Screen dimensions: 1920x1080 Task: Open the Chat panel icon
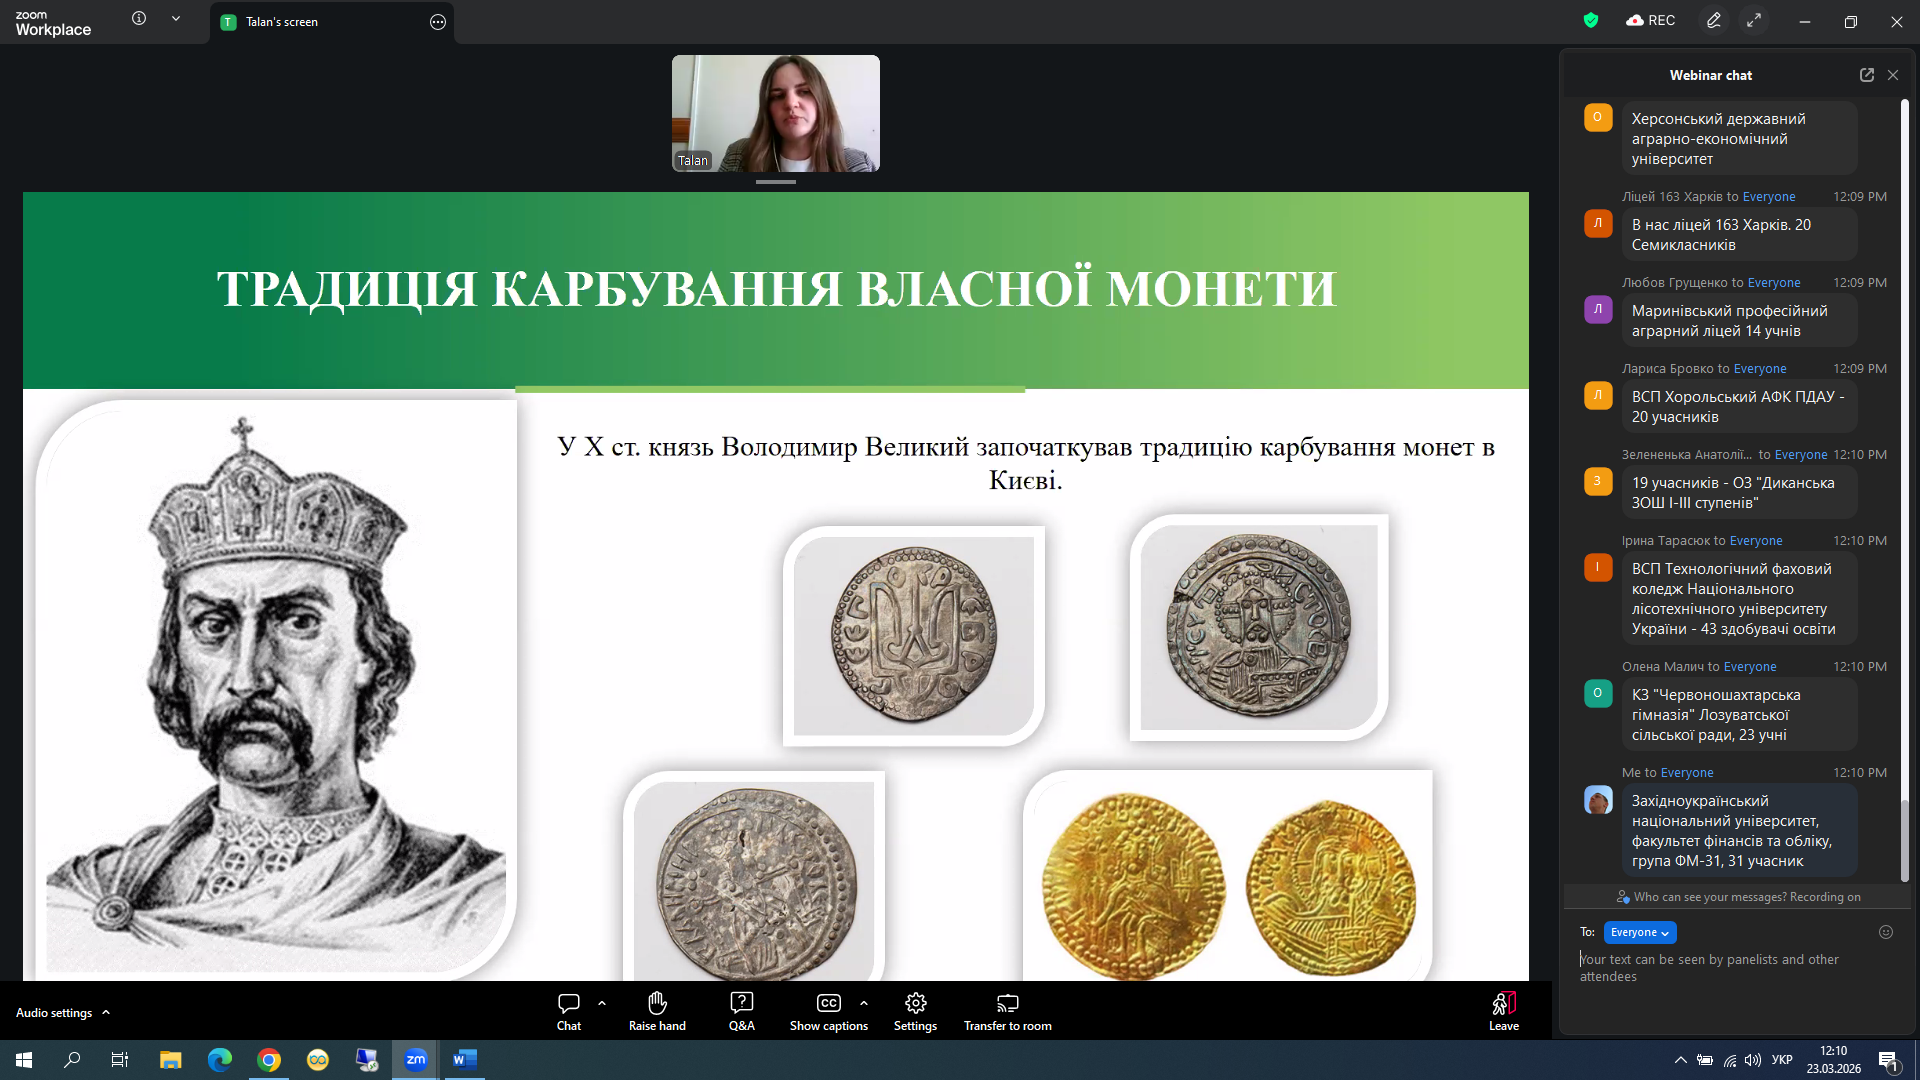[x=568, y=1003]
